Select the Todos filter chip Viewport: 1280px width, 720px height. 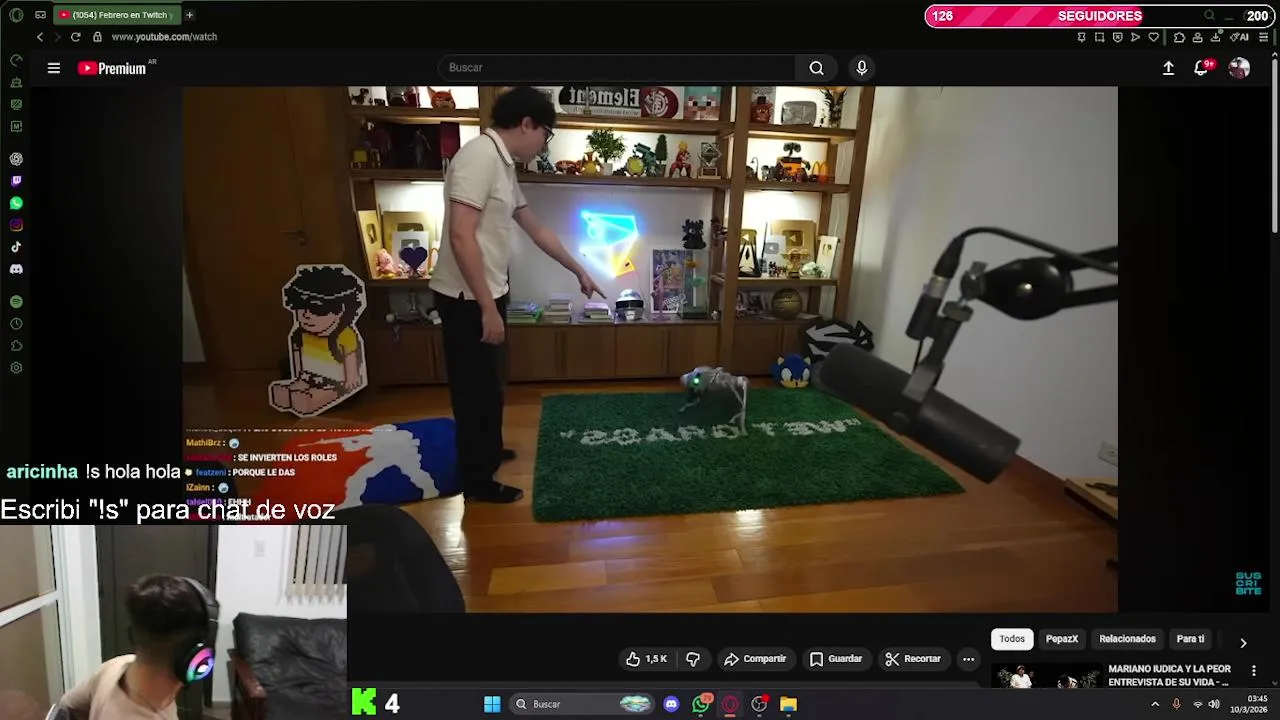point(1012,639)
